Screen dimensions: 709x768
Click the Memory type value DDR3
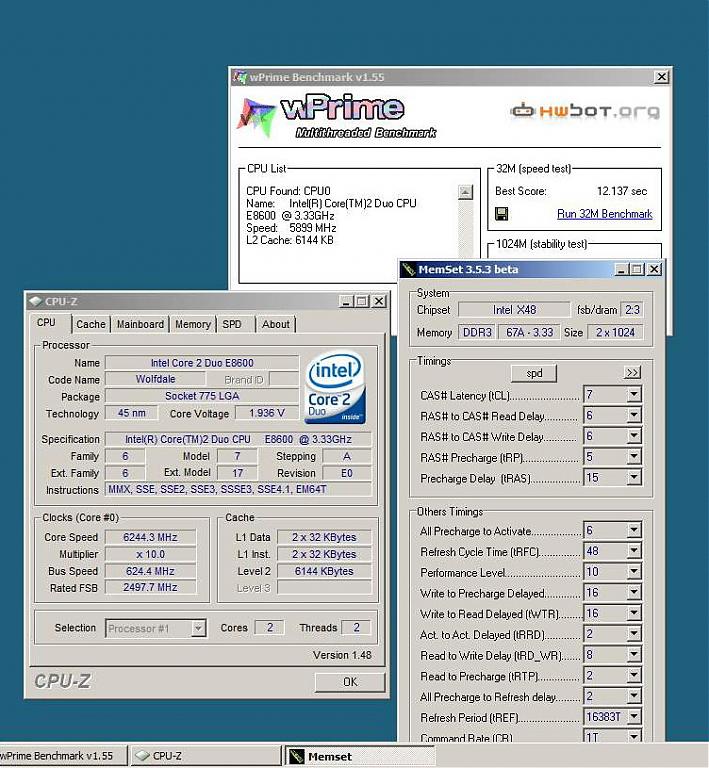point(477,333)
